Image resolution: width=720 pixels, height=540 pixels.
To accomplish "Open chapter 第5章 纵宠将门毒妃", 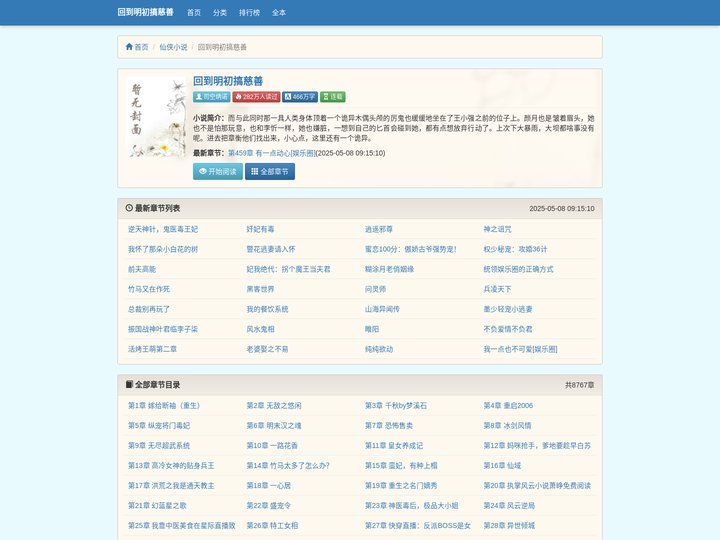I will (x=159, y=426).
